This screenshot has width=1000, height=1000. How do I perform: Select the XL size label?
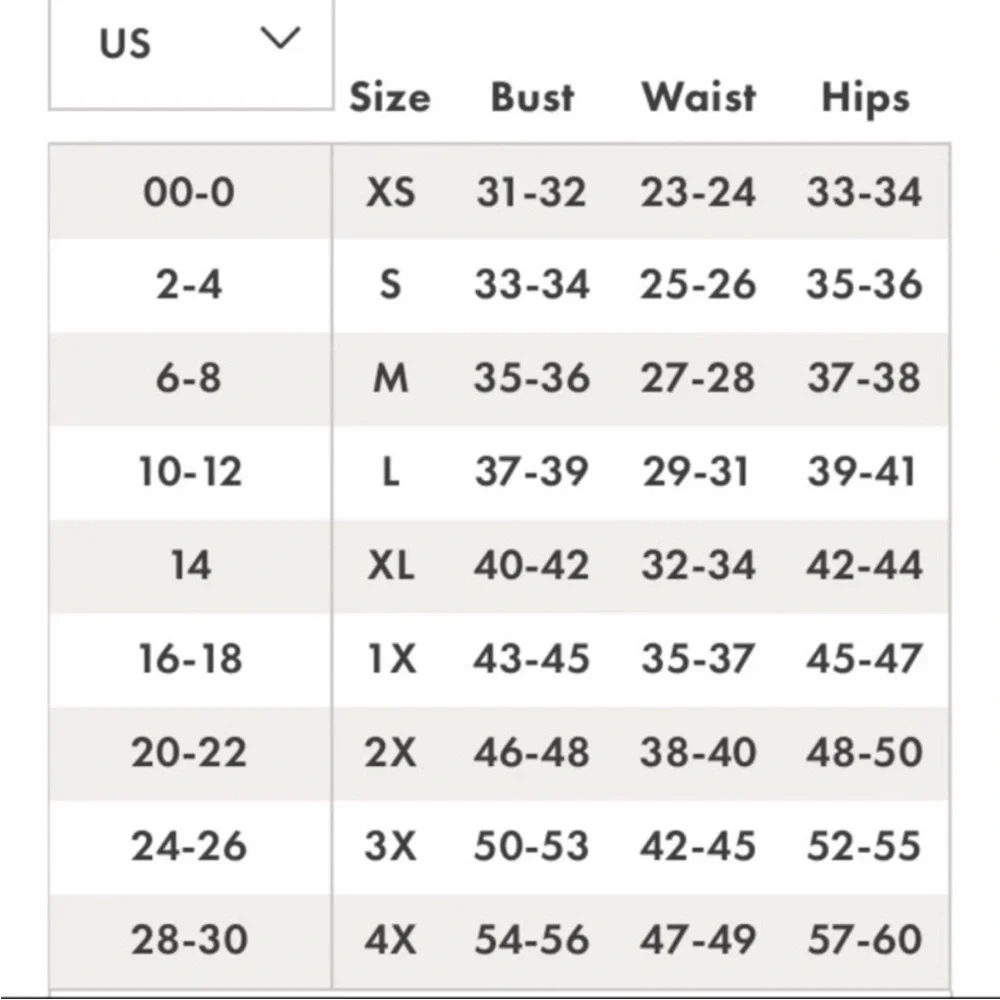click(x=391, y=565)
